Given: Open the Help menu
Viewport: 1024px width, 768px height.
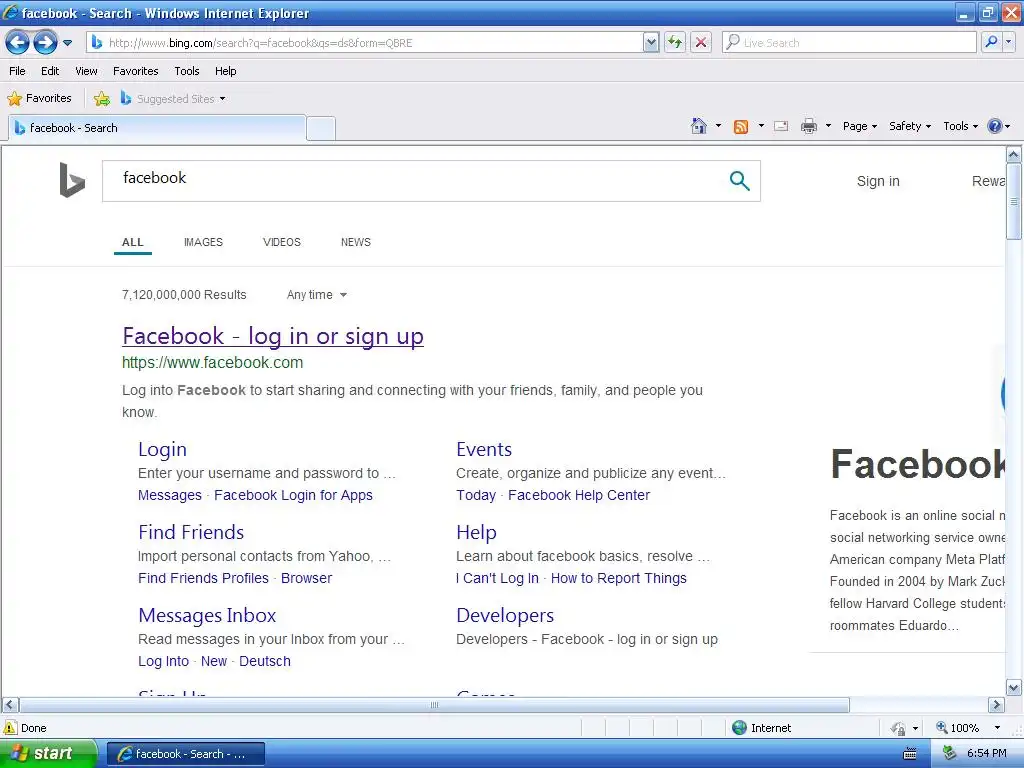Looking at the screenshot, I should [x=225, y=71].
